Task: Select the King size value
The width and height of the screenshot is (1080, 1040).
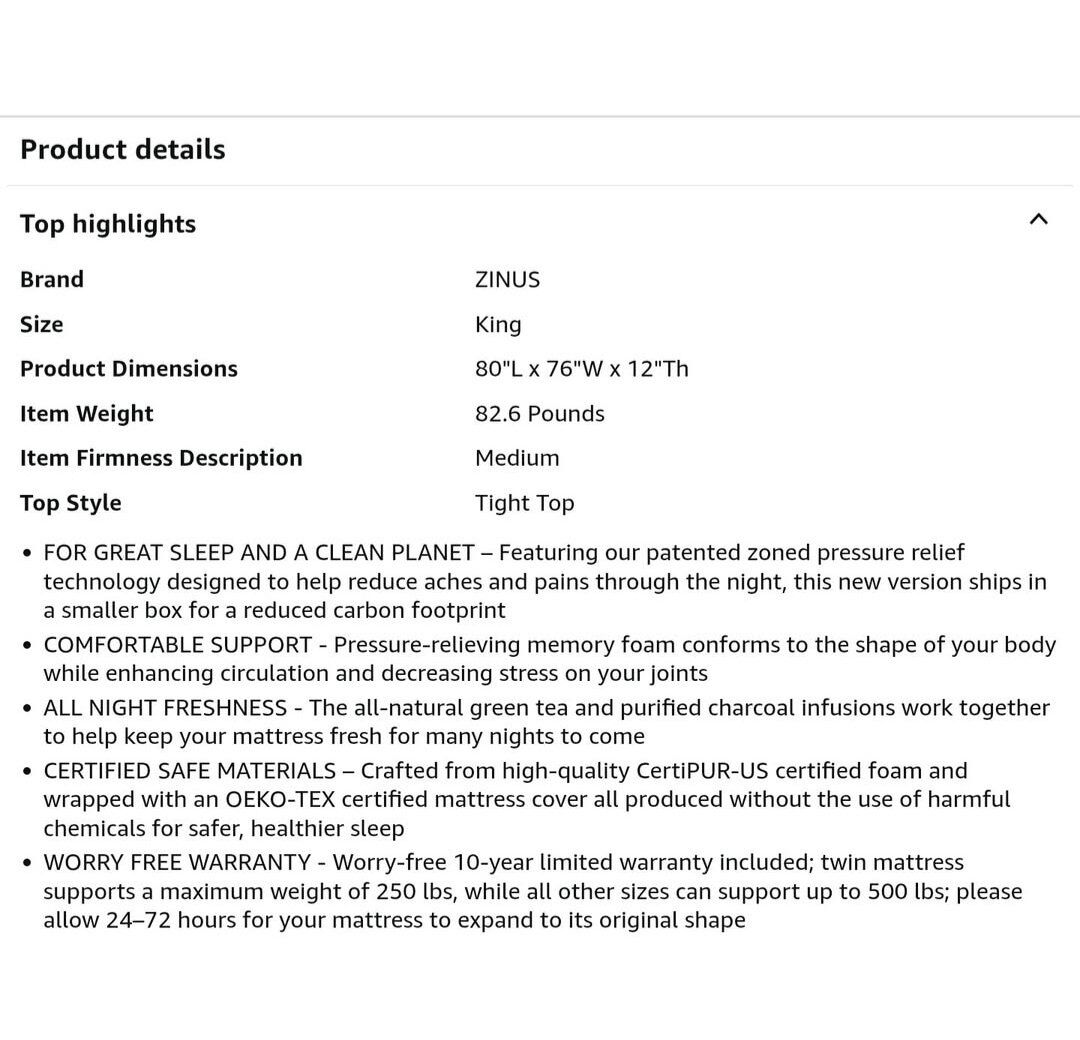Action: pyautogui.click(x=498, y=324)
